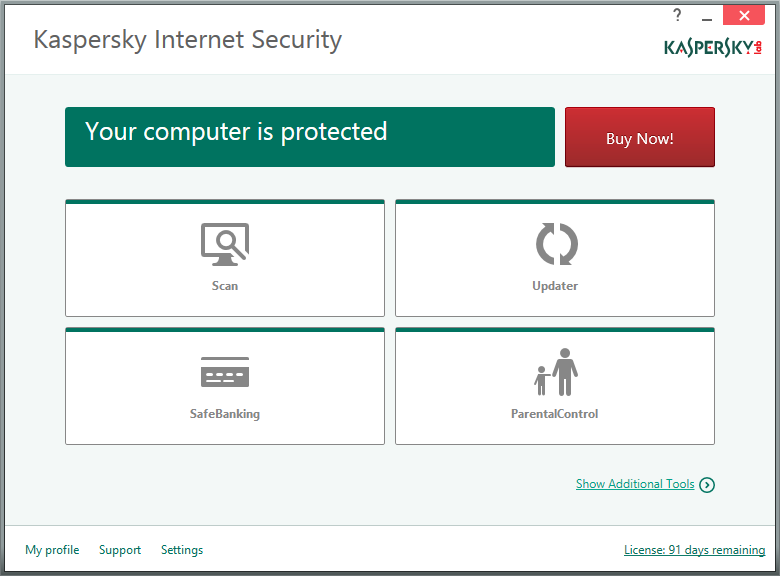Screen dimensions: 780x576
Task: Minimize the Kaspersky window
Action: click(709, 16)
